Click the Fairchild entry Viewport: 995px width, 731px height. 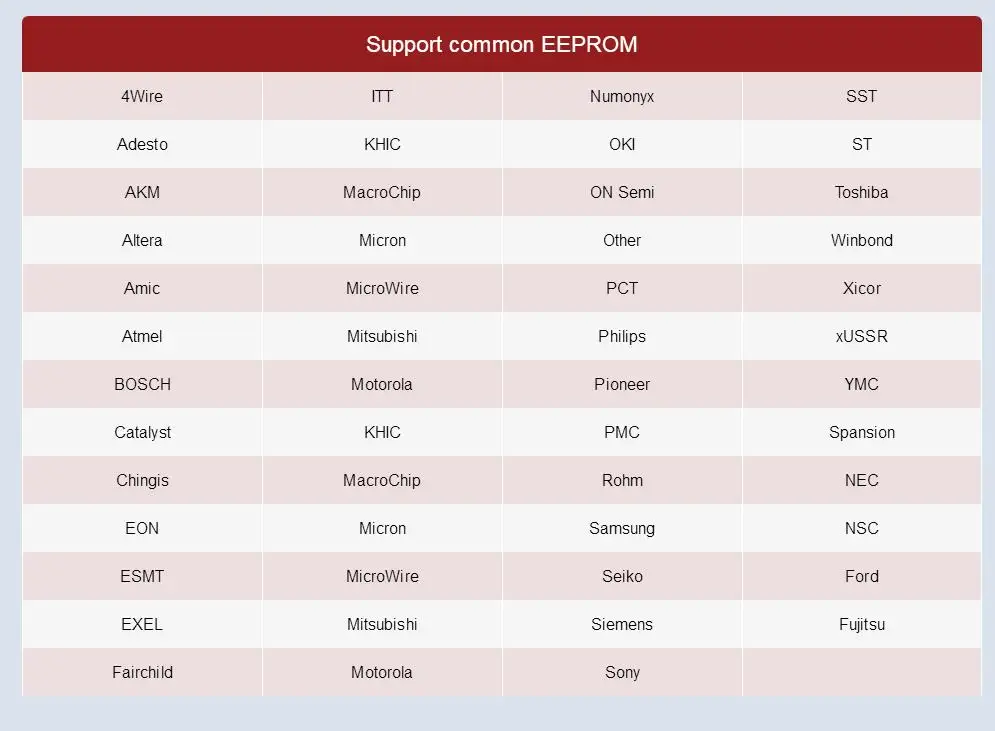pyautogui.click(x=142, y=672)
